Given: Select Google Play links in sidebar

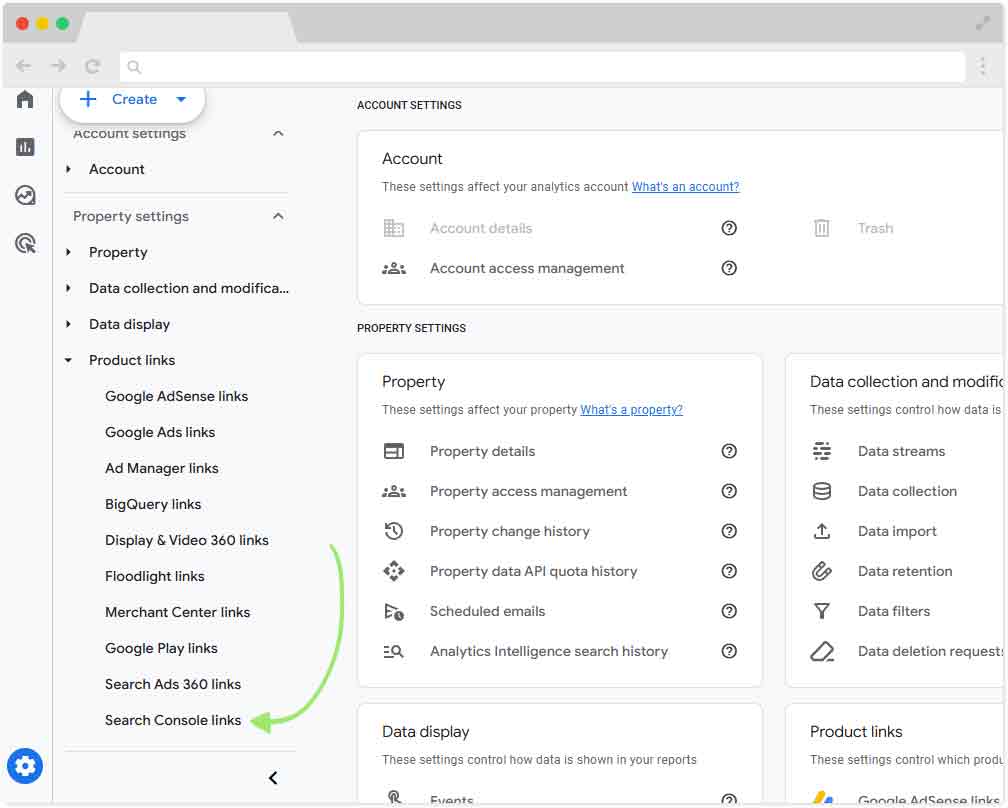Looking at the screenshot, I should [x=161, y=648].
